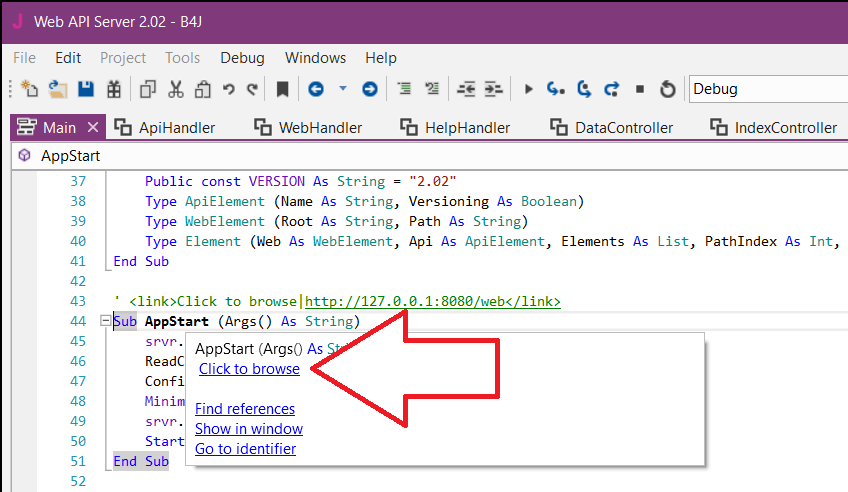Click the Increase indent icon
Viewport: 848px width, 492px height.
[x=493, y=89]
